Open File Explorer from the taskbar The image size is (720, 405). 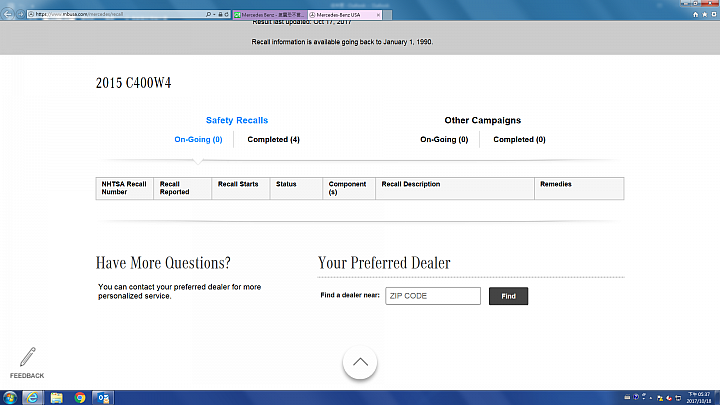pos(56,398)
